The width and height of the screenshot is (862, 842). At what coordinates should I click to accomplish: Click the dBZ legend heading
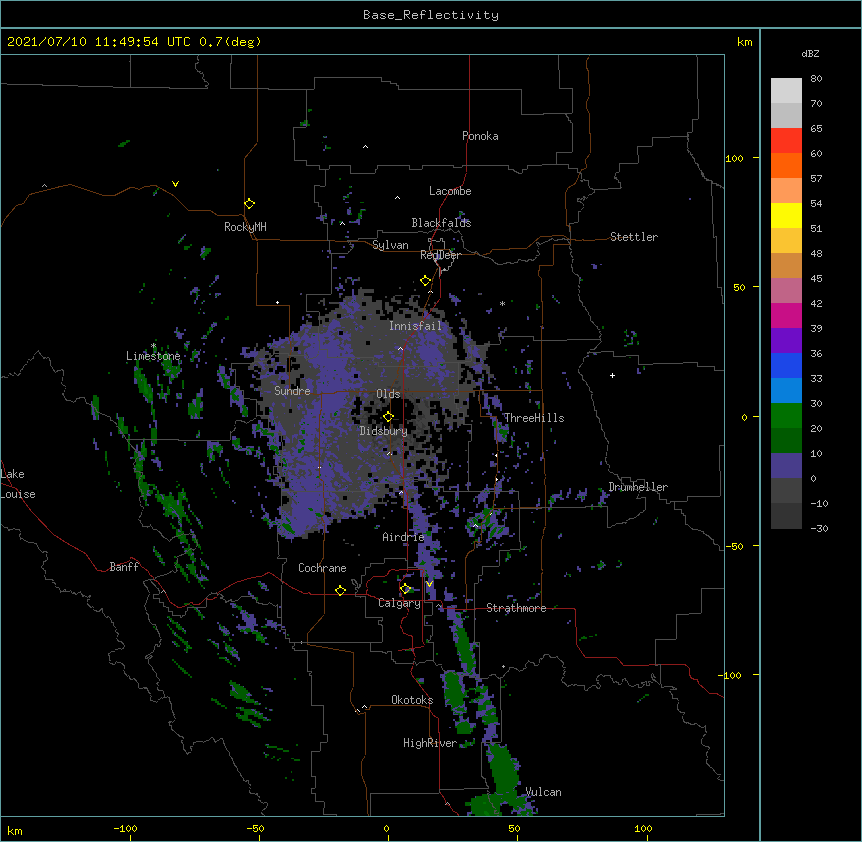810,54
